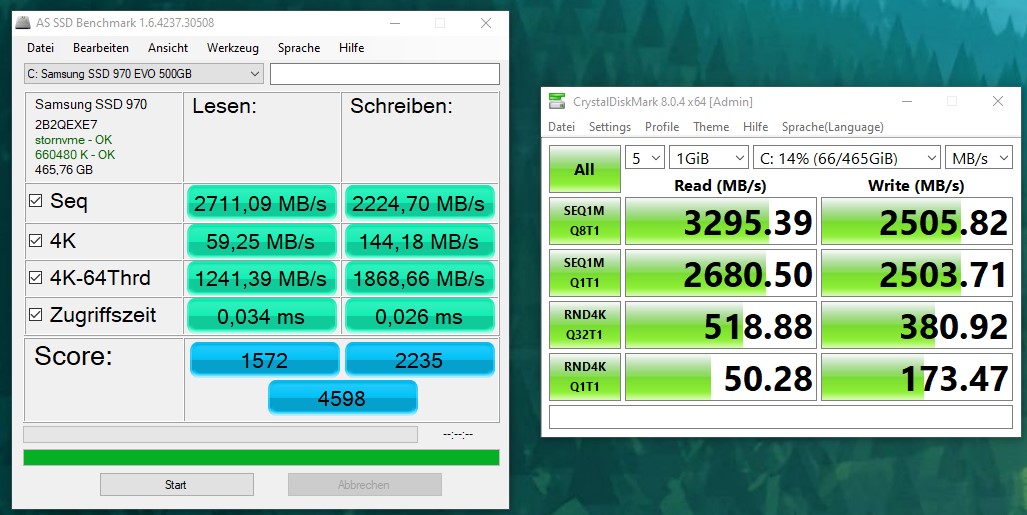
Task: Open the Hilfe menu in AS SSD Benchmark
Action: [x=352, y=48]
